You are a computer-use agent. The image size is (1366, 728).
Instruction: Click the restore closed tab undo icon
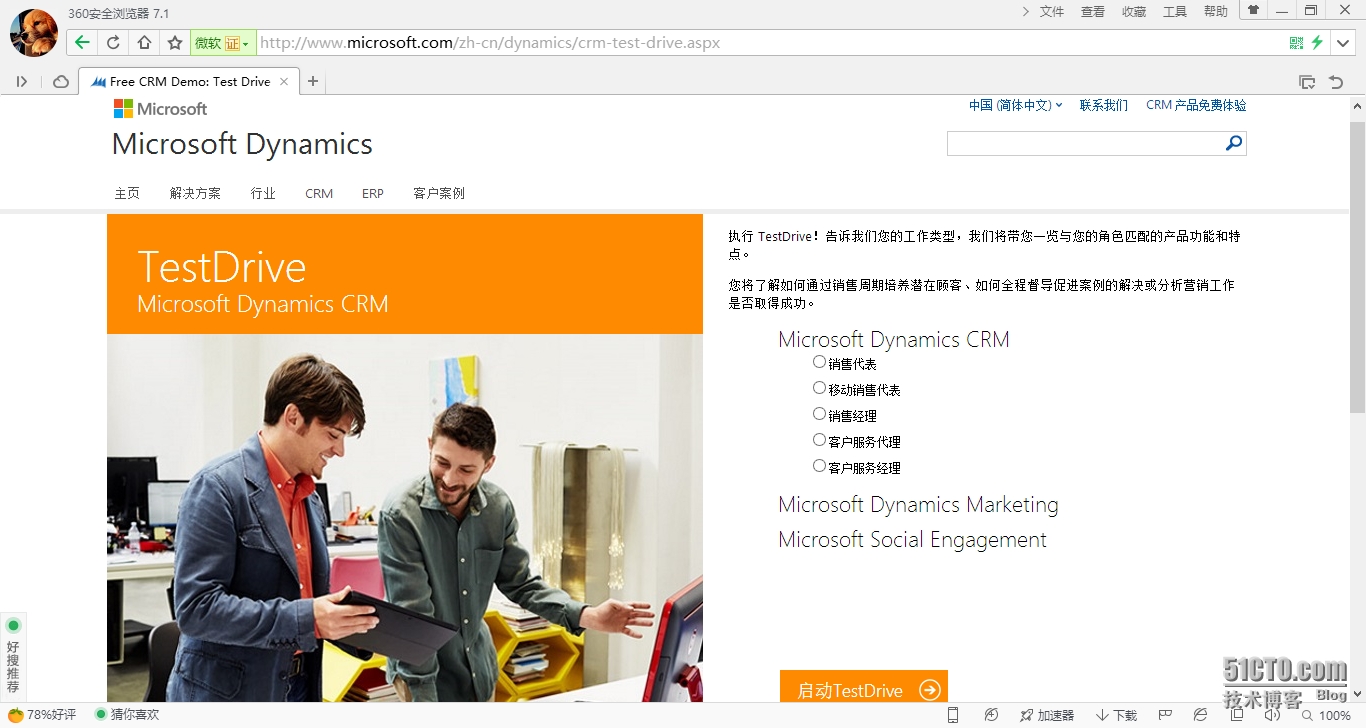pos(1336,82)
